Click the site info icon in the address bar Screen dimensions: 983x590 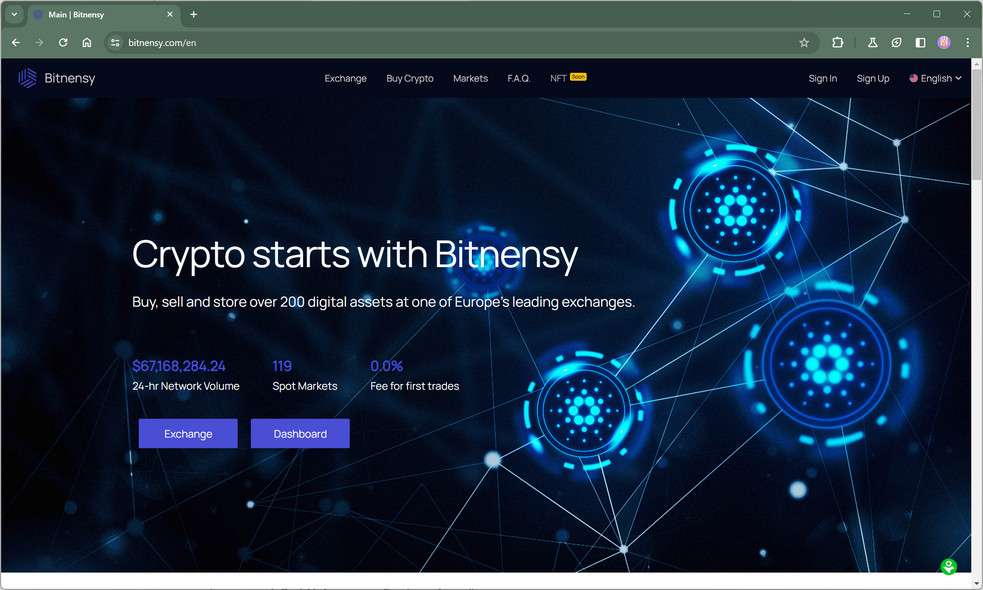pyautogui.click(x=115, y=42)
